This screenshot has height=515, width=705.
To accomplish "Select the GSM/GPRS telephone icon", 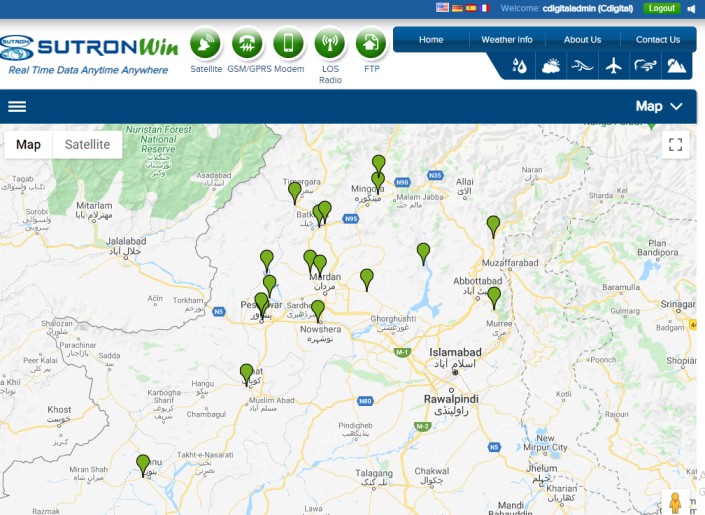I will 247,44.
